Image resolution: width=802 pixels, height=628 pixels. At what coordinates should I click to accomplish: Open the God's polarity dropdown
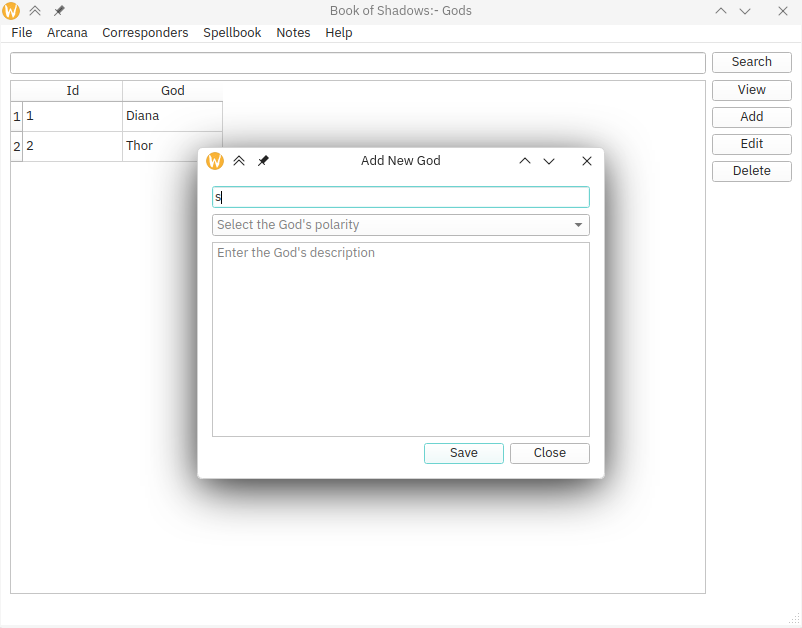click(x=400, y=225)
